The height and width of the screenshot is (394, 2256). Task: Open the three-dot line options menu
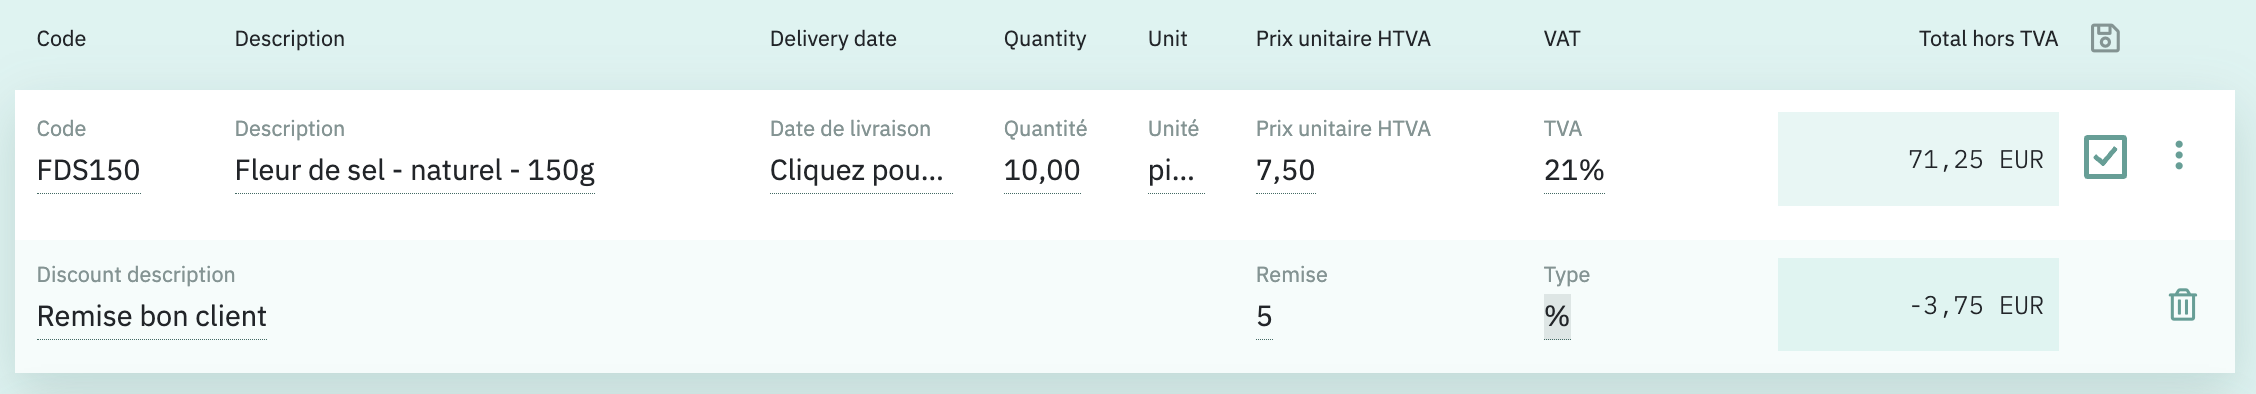pyautogui.click(x=2179, y=155)
